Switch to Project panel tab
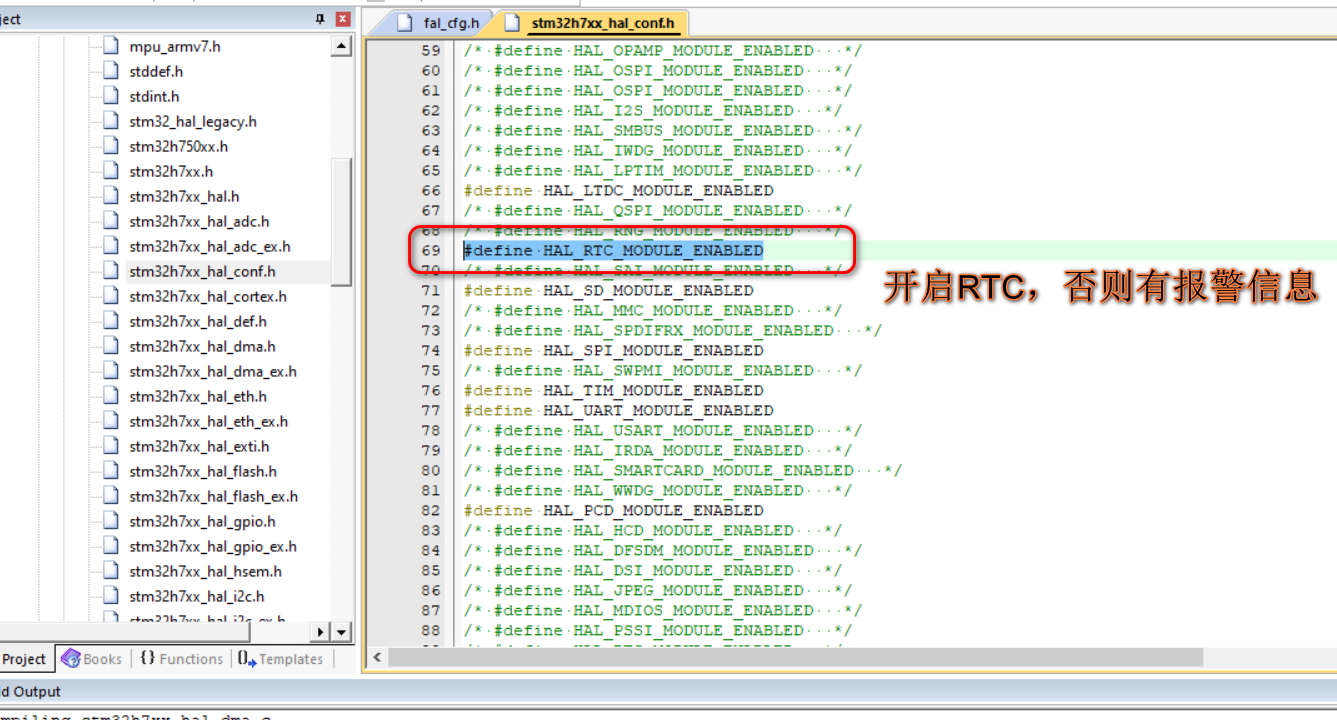 pyautogui.click(x=26, y=659)
